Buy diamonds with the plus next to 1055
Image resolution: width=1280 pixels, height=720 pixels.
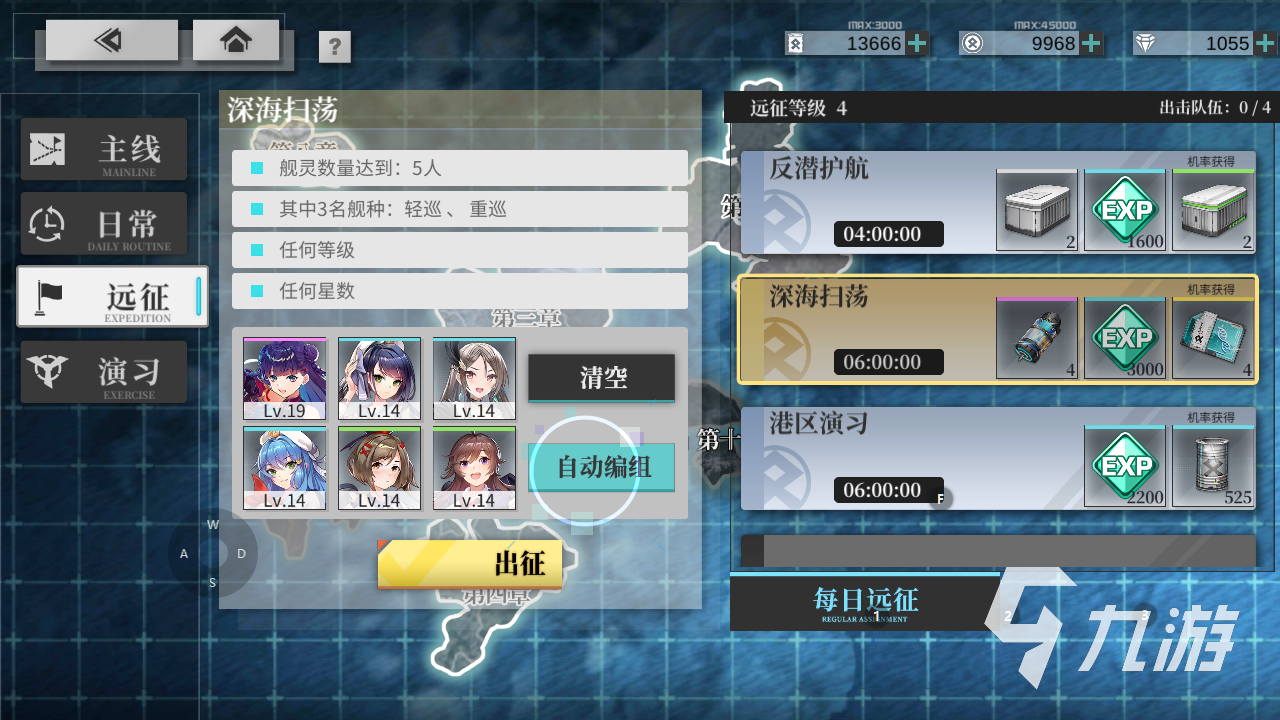pyautogui.click(x=1266, y=43)
